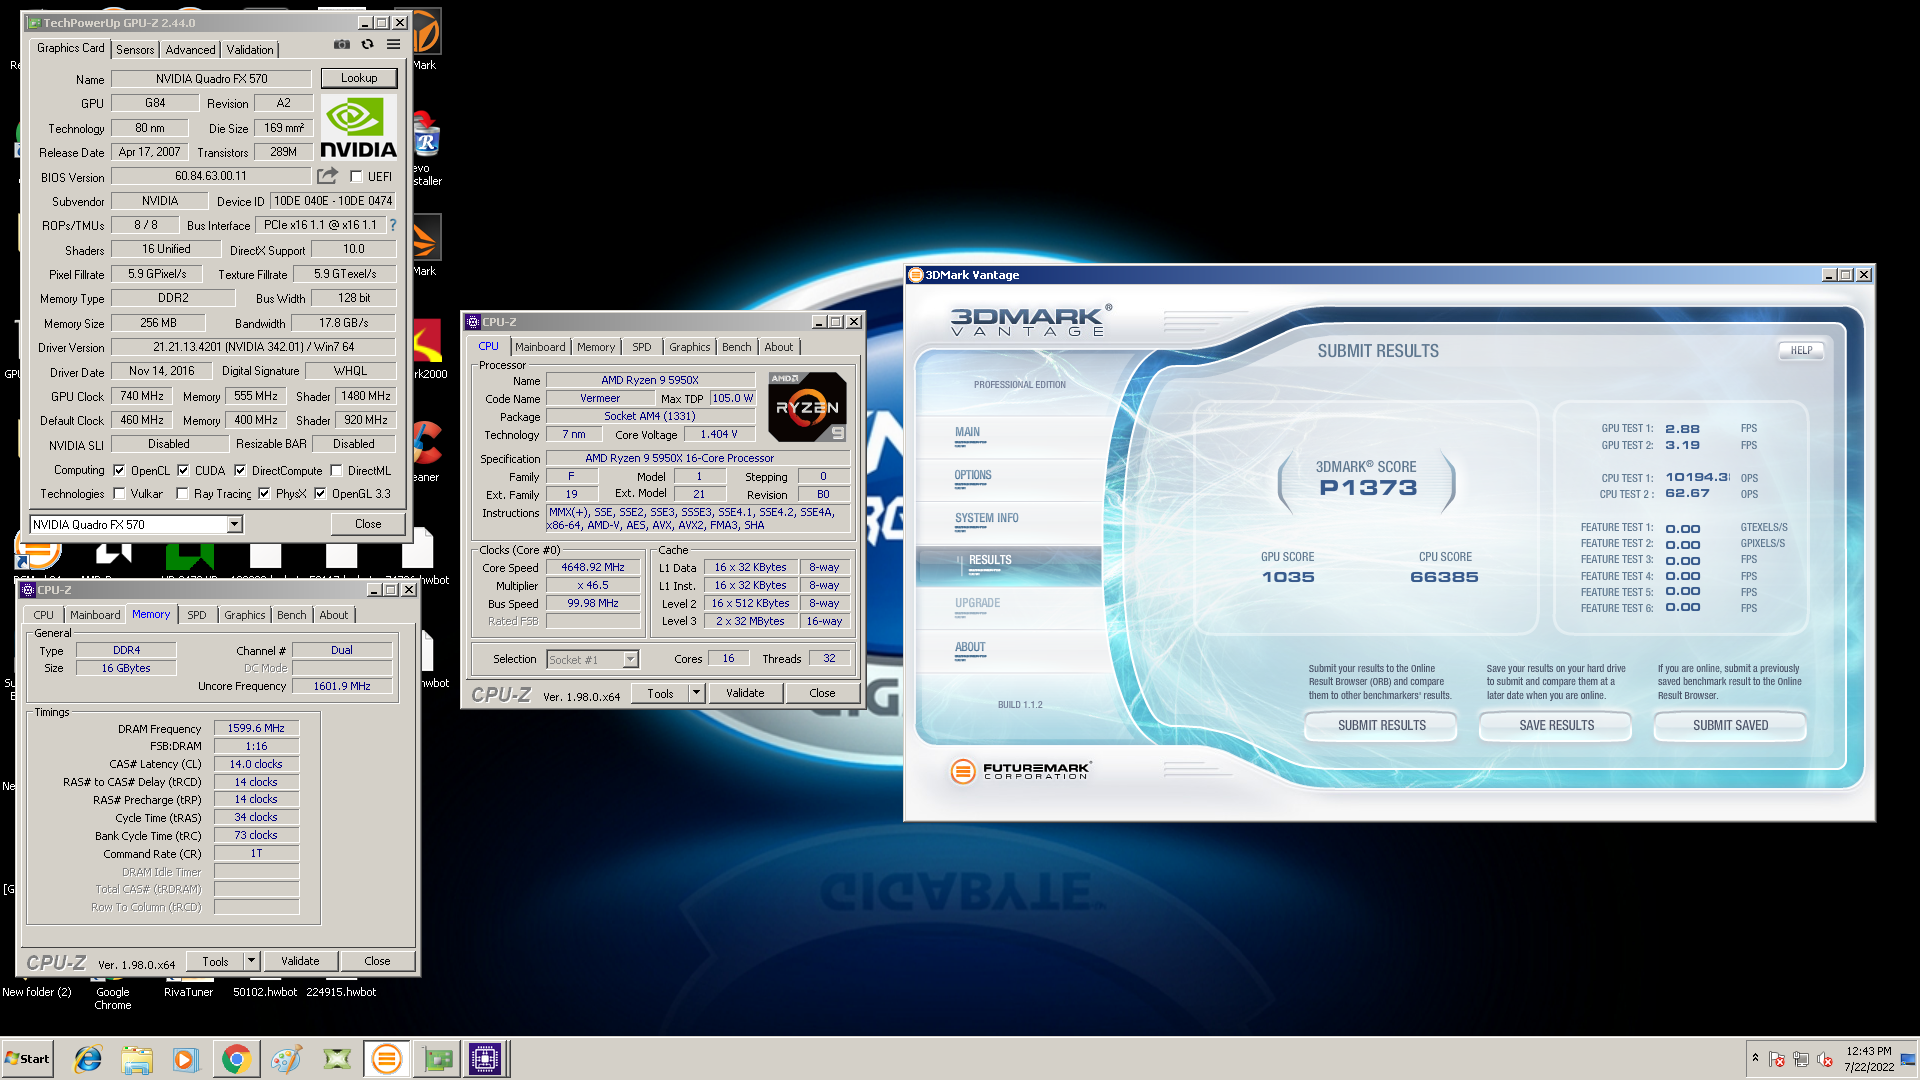Click the HELP button in 3DMark Vantage
Screen dimensions: 1920x1080
pos(1801,351)
